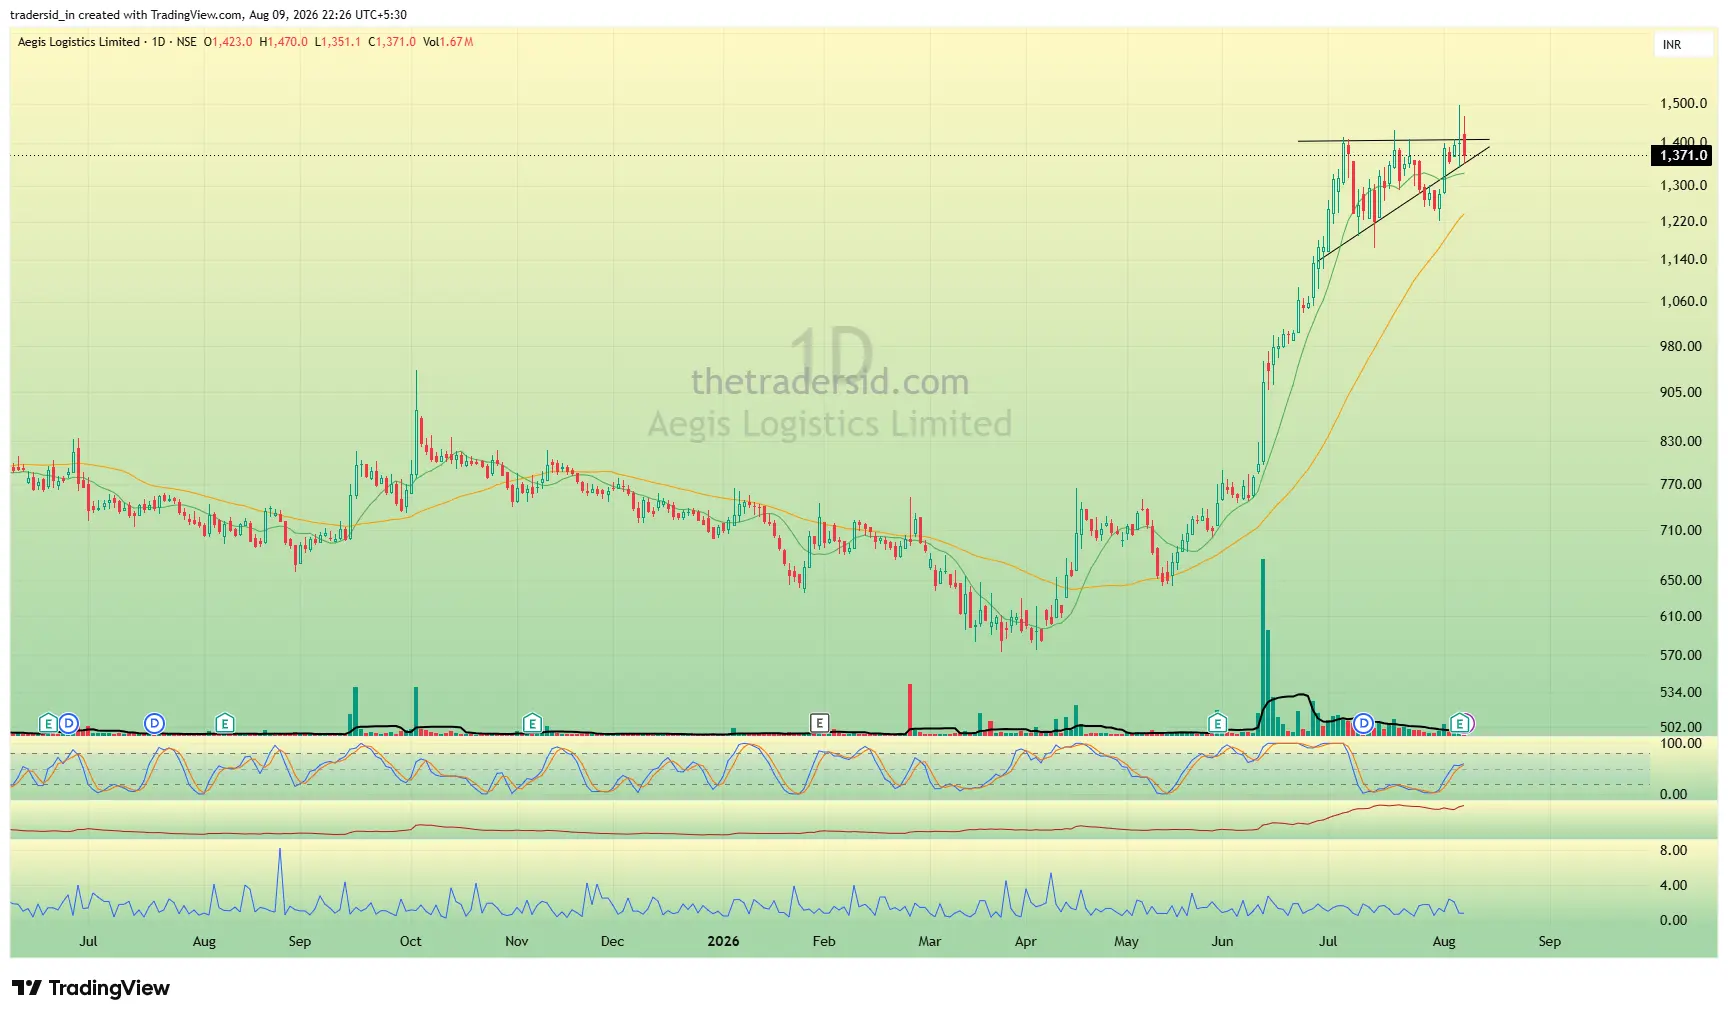Open the white earnings marker above Feb label
The image size is (1728, 1018).
(x=819, y=723)
